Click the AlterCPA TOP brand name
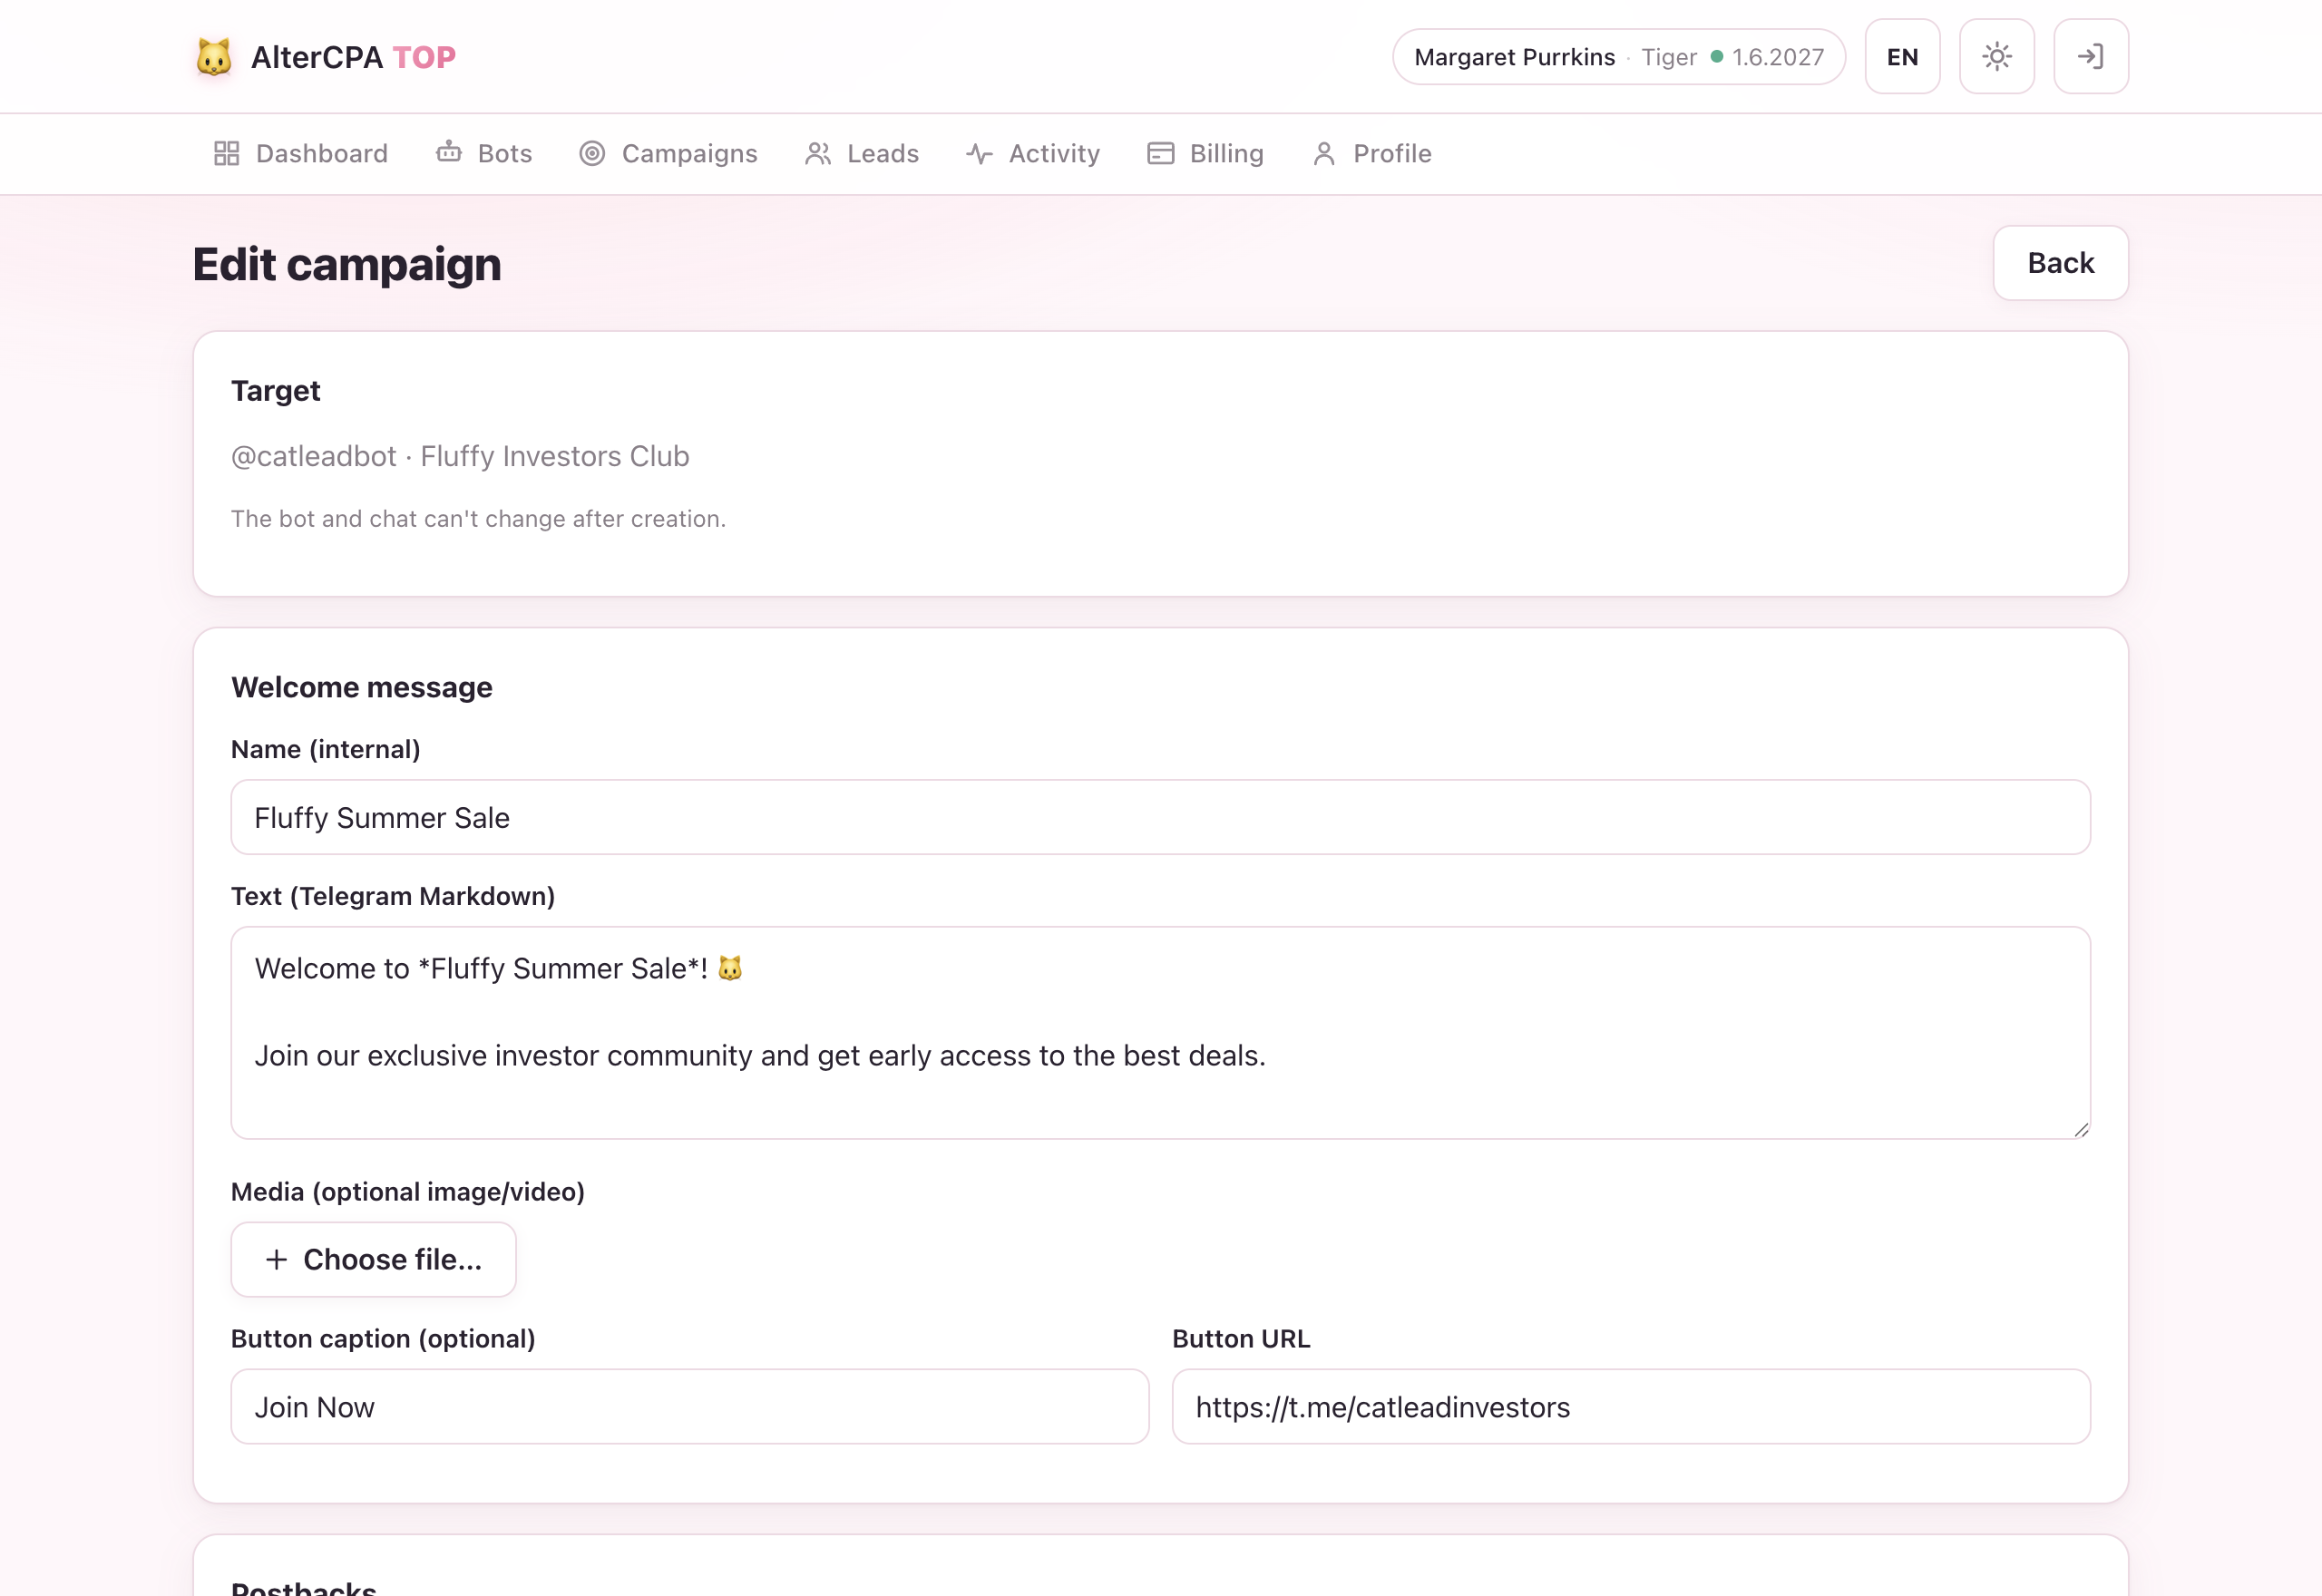This screenshot has width=2322, height=1596. click(x=353, y=57)
